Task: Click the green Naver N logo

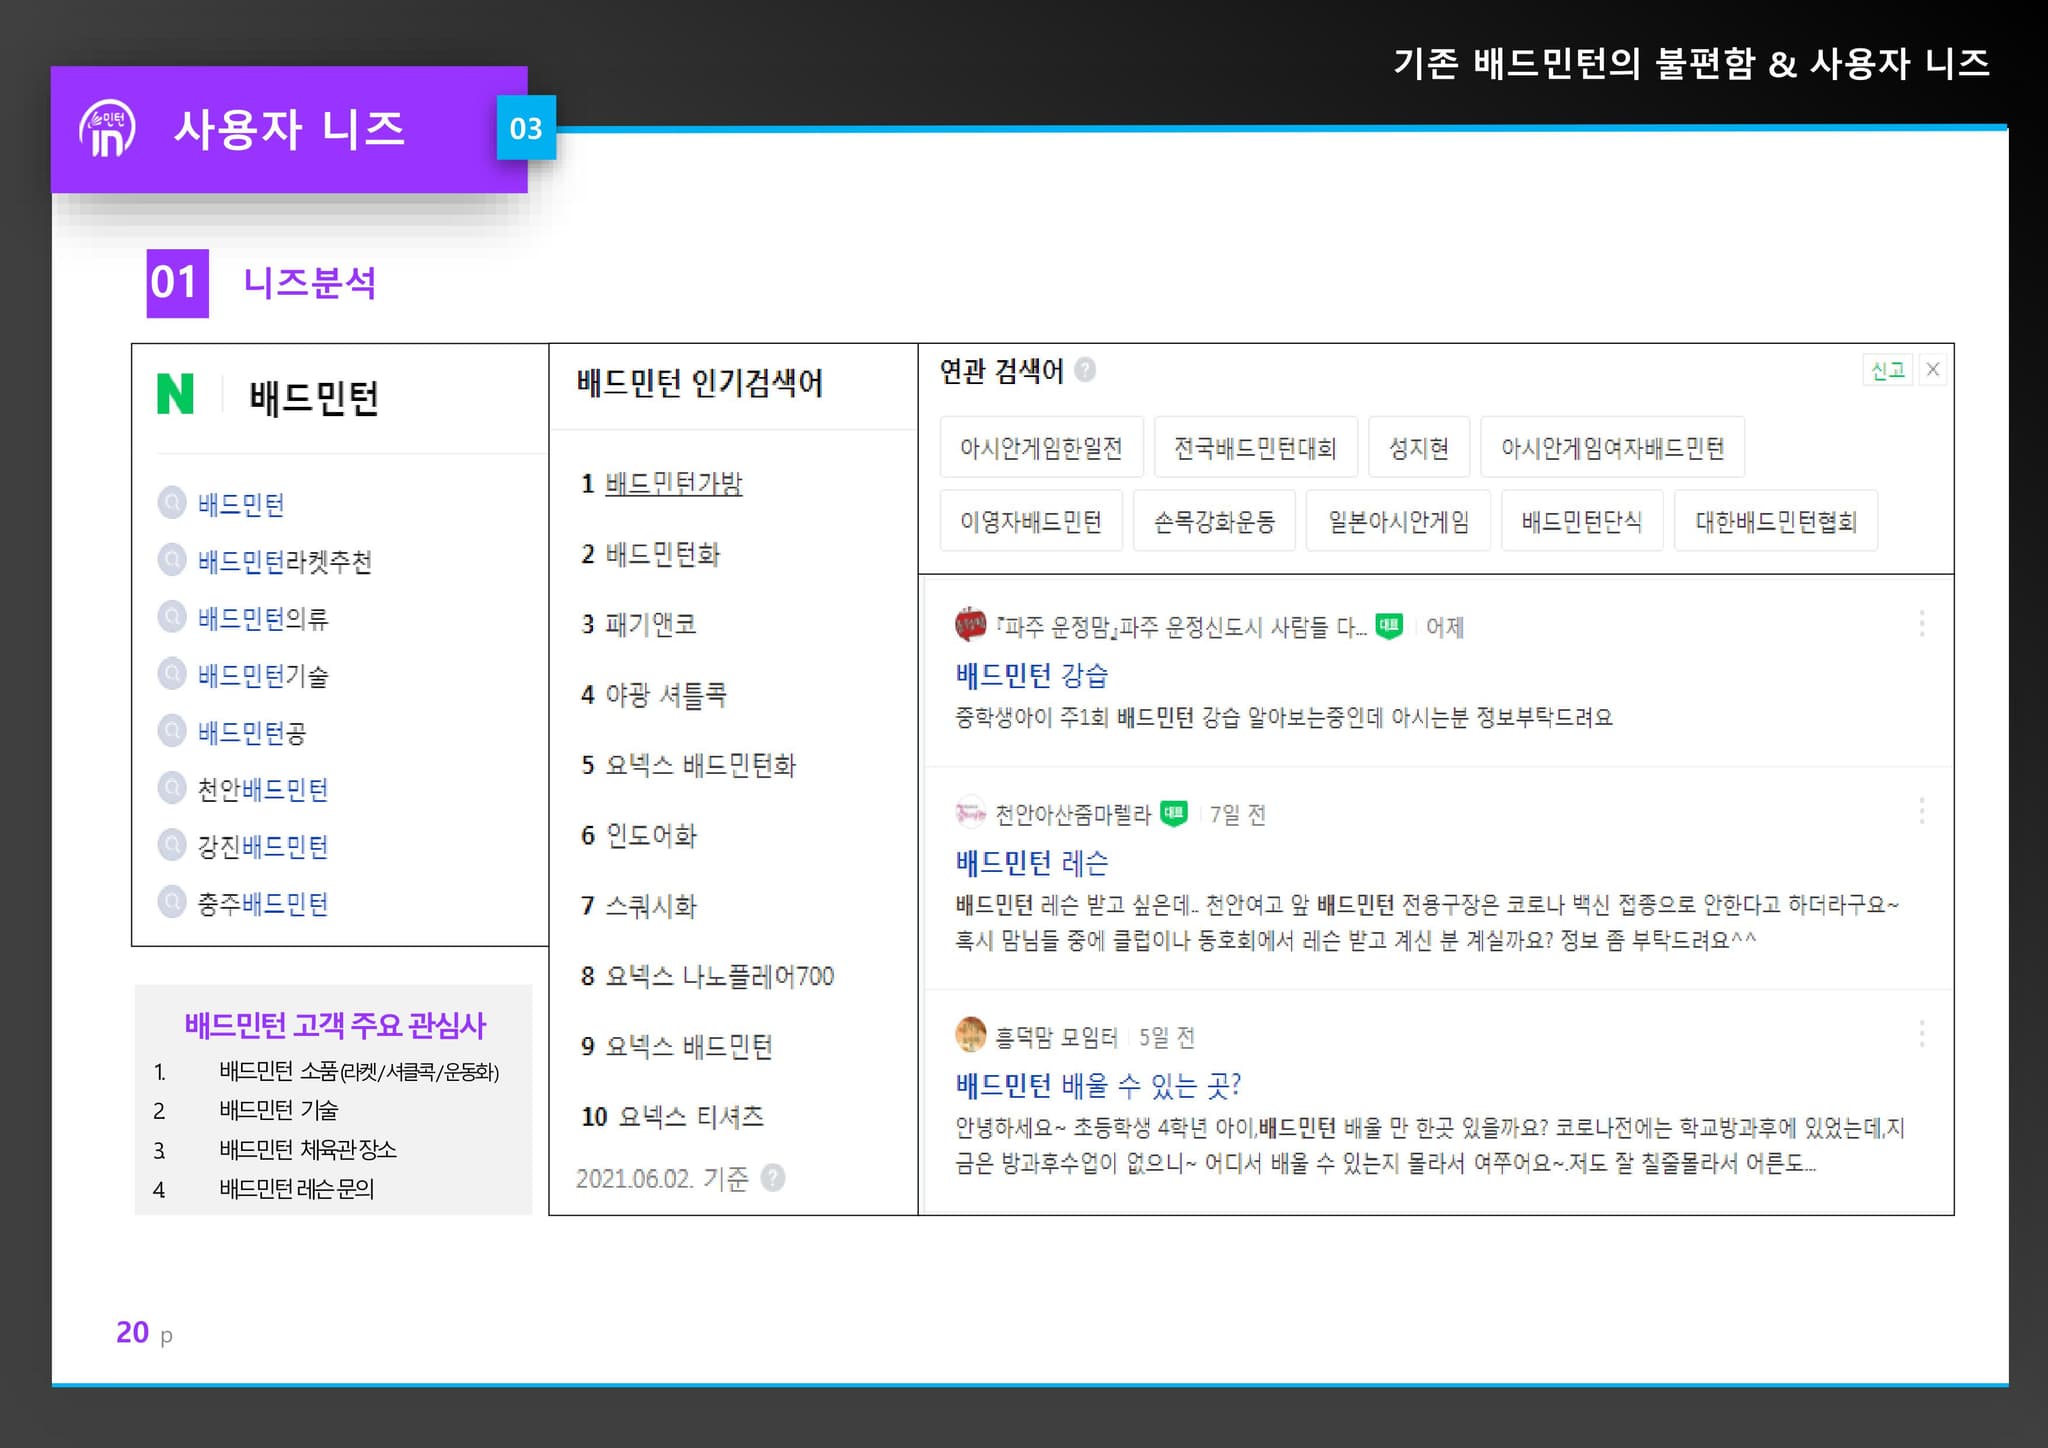Action: tap(175, 394)
